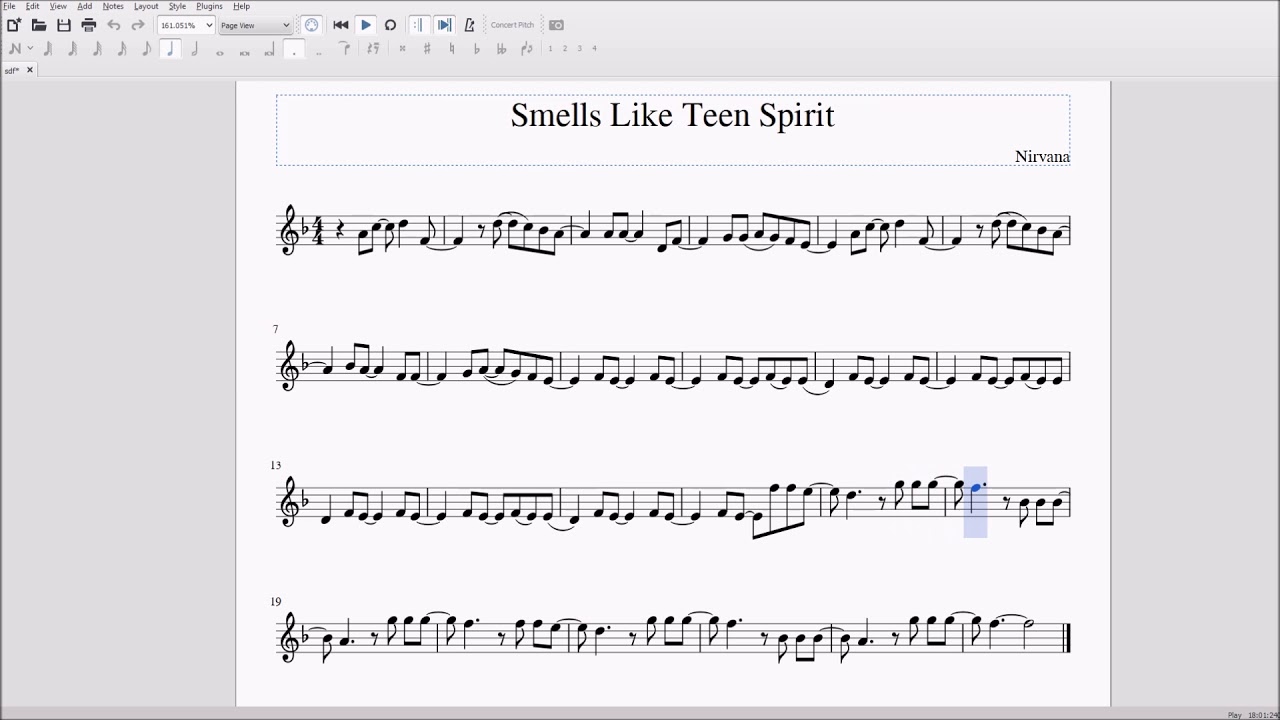
Task: Redo the last undone action
Action: tap(138, 25)
